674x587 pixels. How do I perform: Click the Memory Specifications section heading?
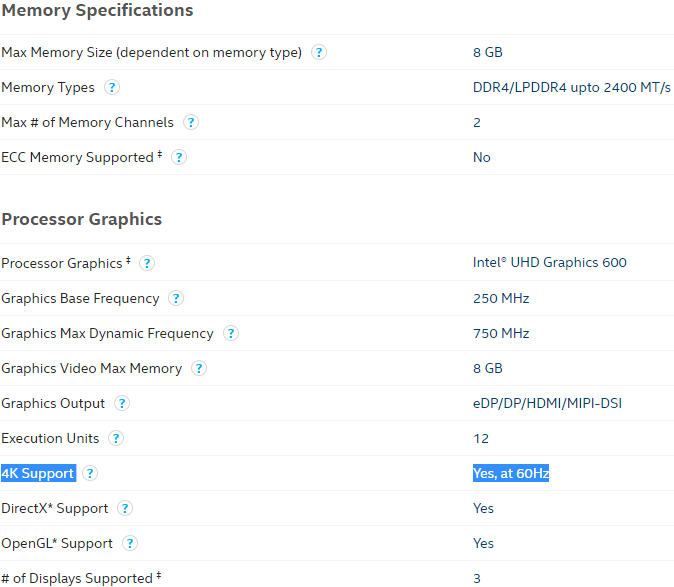pos(98,10)
